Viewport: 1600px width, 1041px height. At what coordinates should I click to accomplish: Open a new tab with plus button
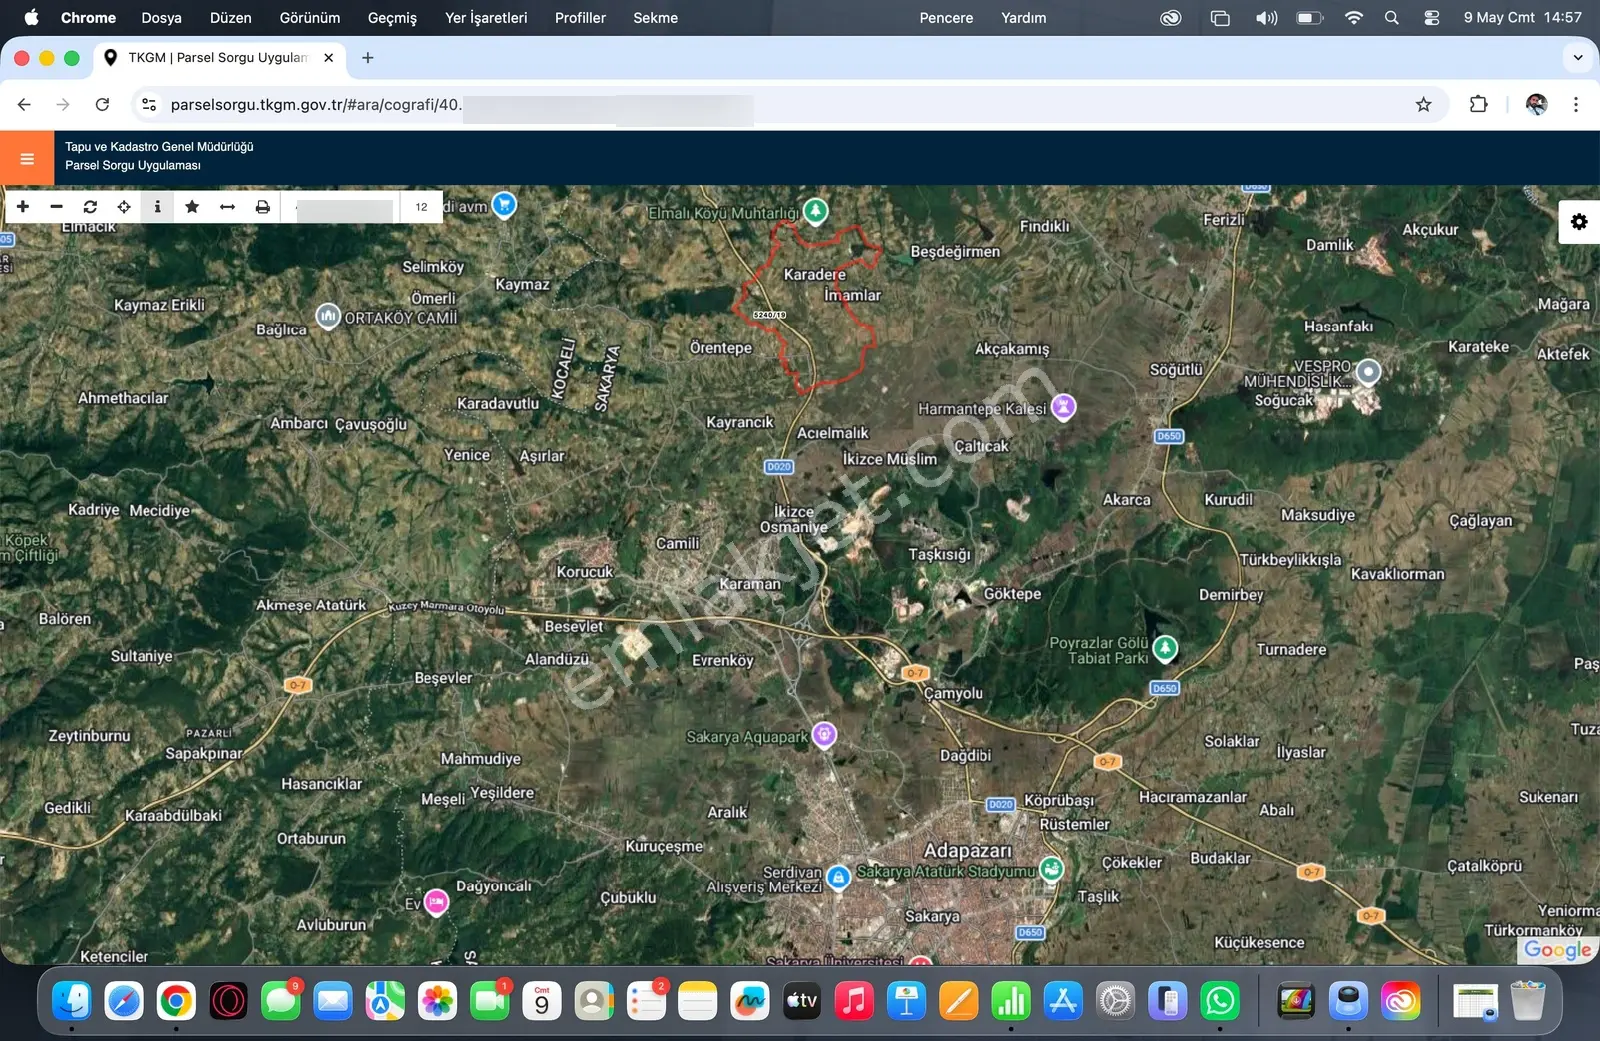click(x=368, y=58)
